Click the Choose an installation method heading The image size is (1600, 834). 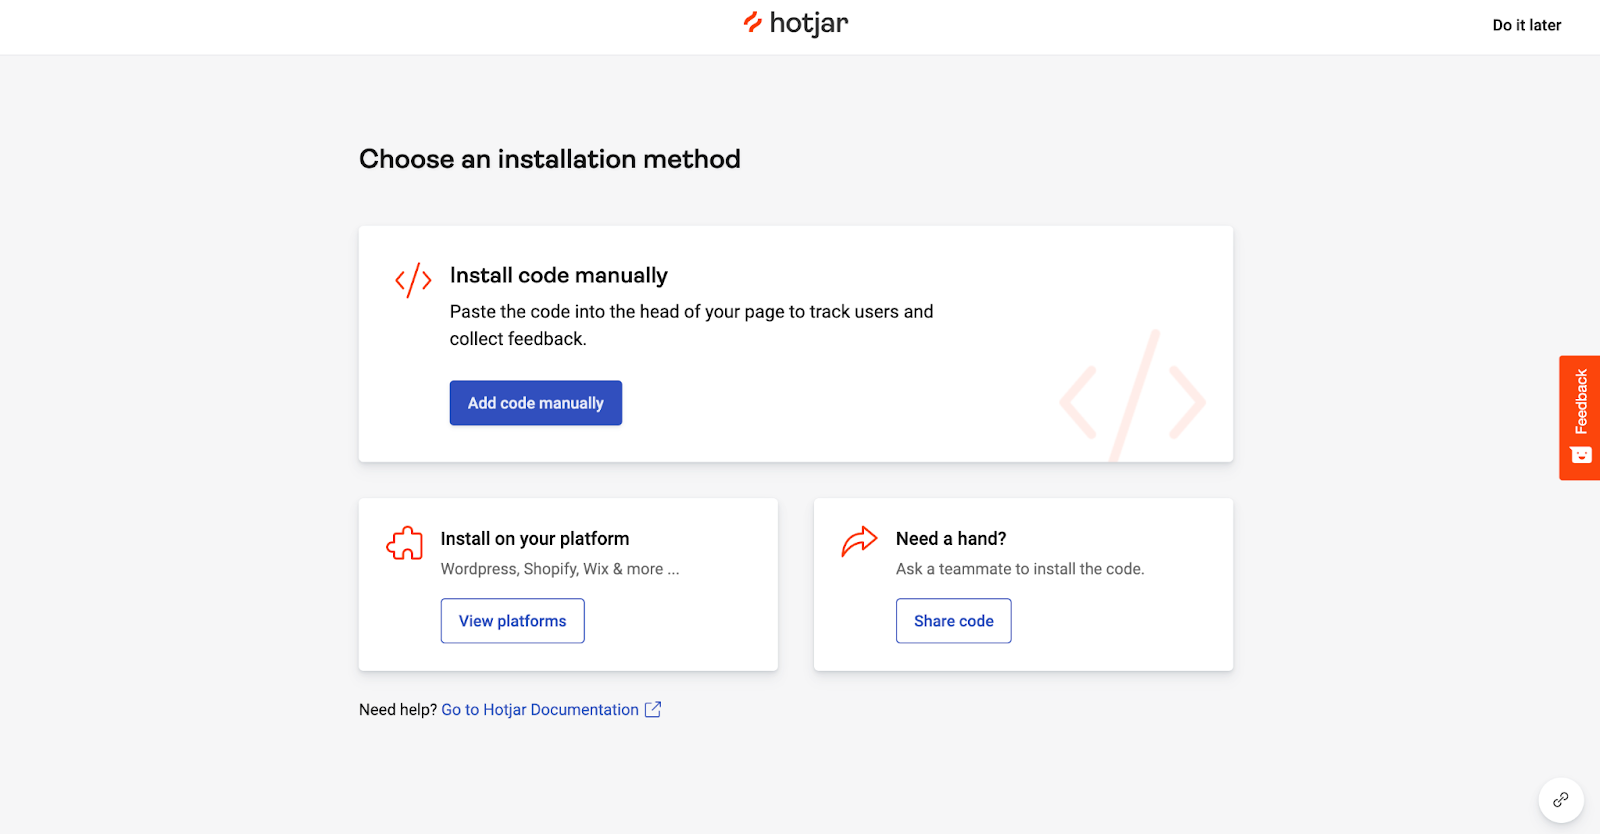(x=549, y=159)
